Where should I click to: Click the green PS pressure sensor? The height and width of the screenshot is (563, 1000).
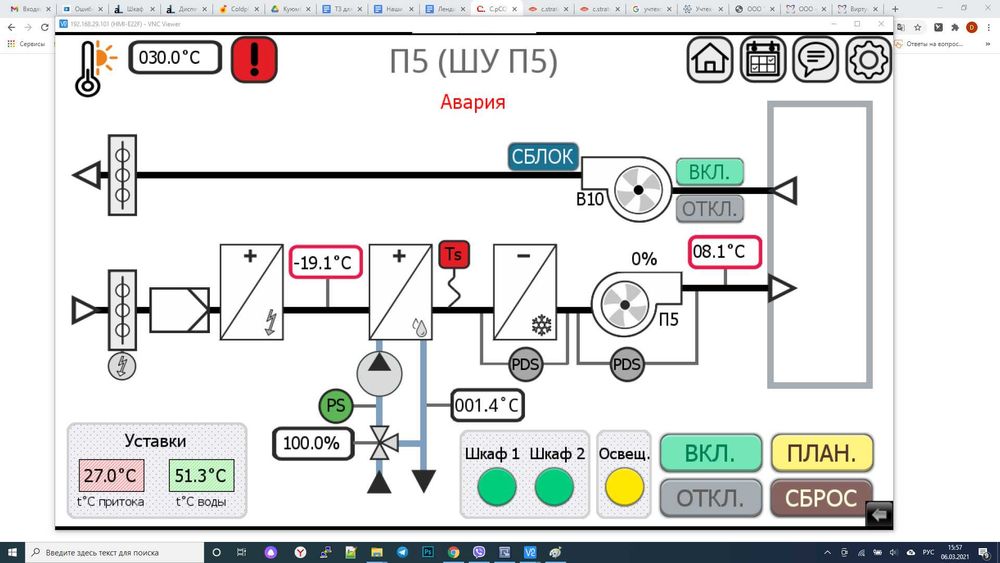click(335, 406)
